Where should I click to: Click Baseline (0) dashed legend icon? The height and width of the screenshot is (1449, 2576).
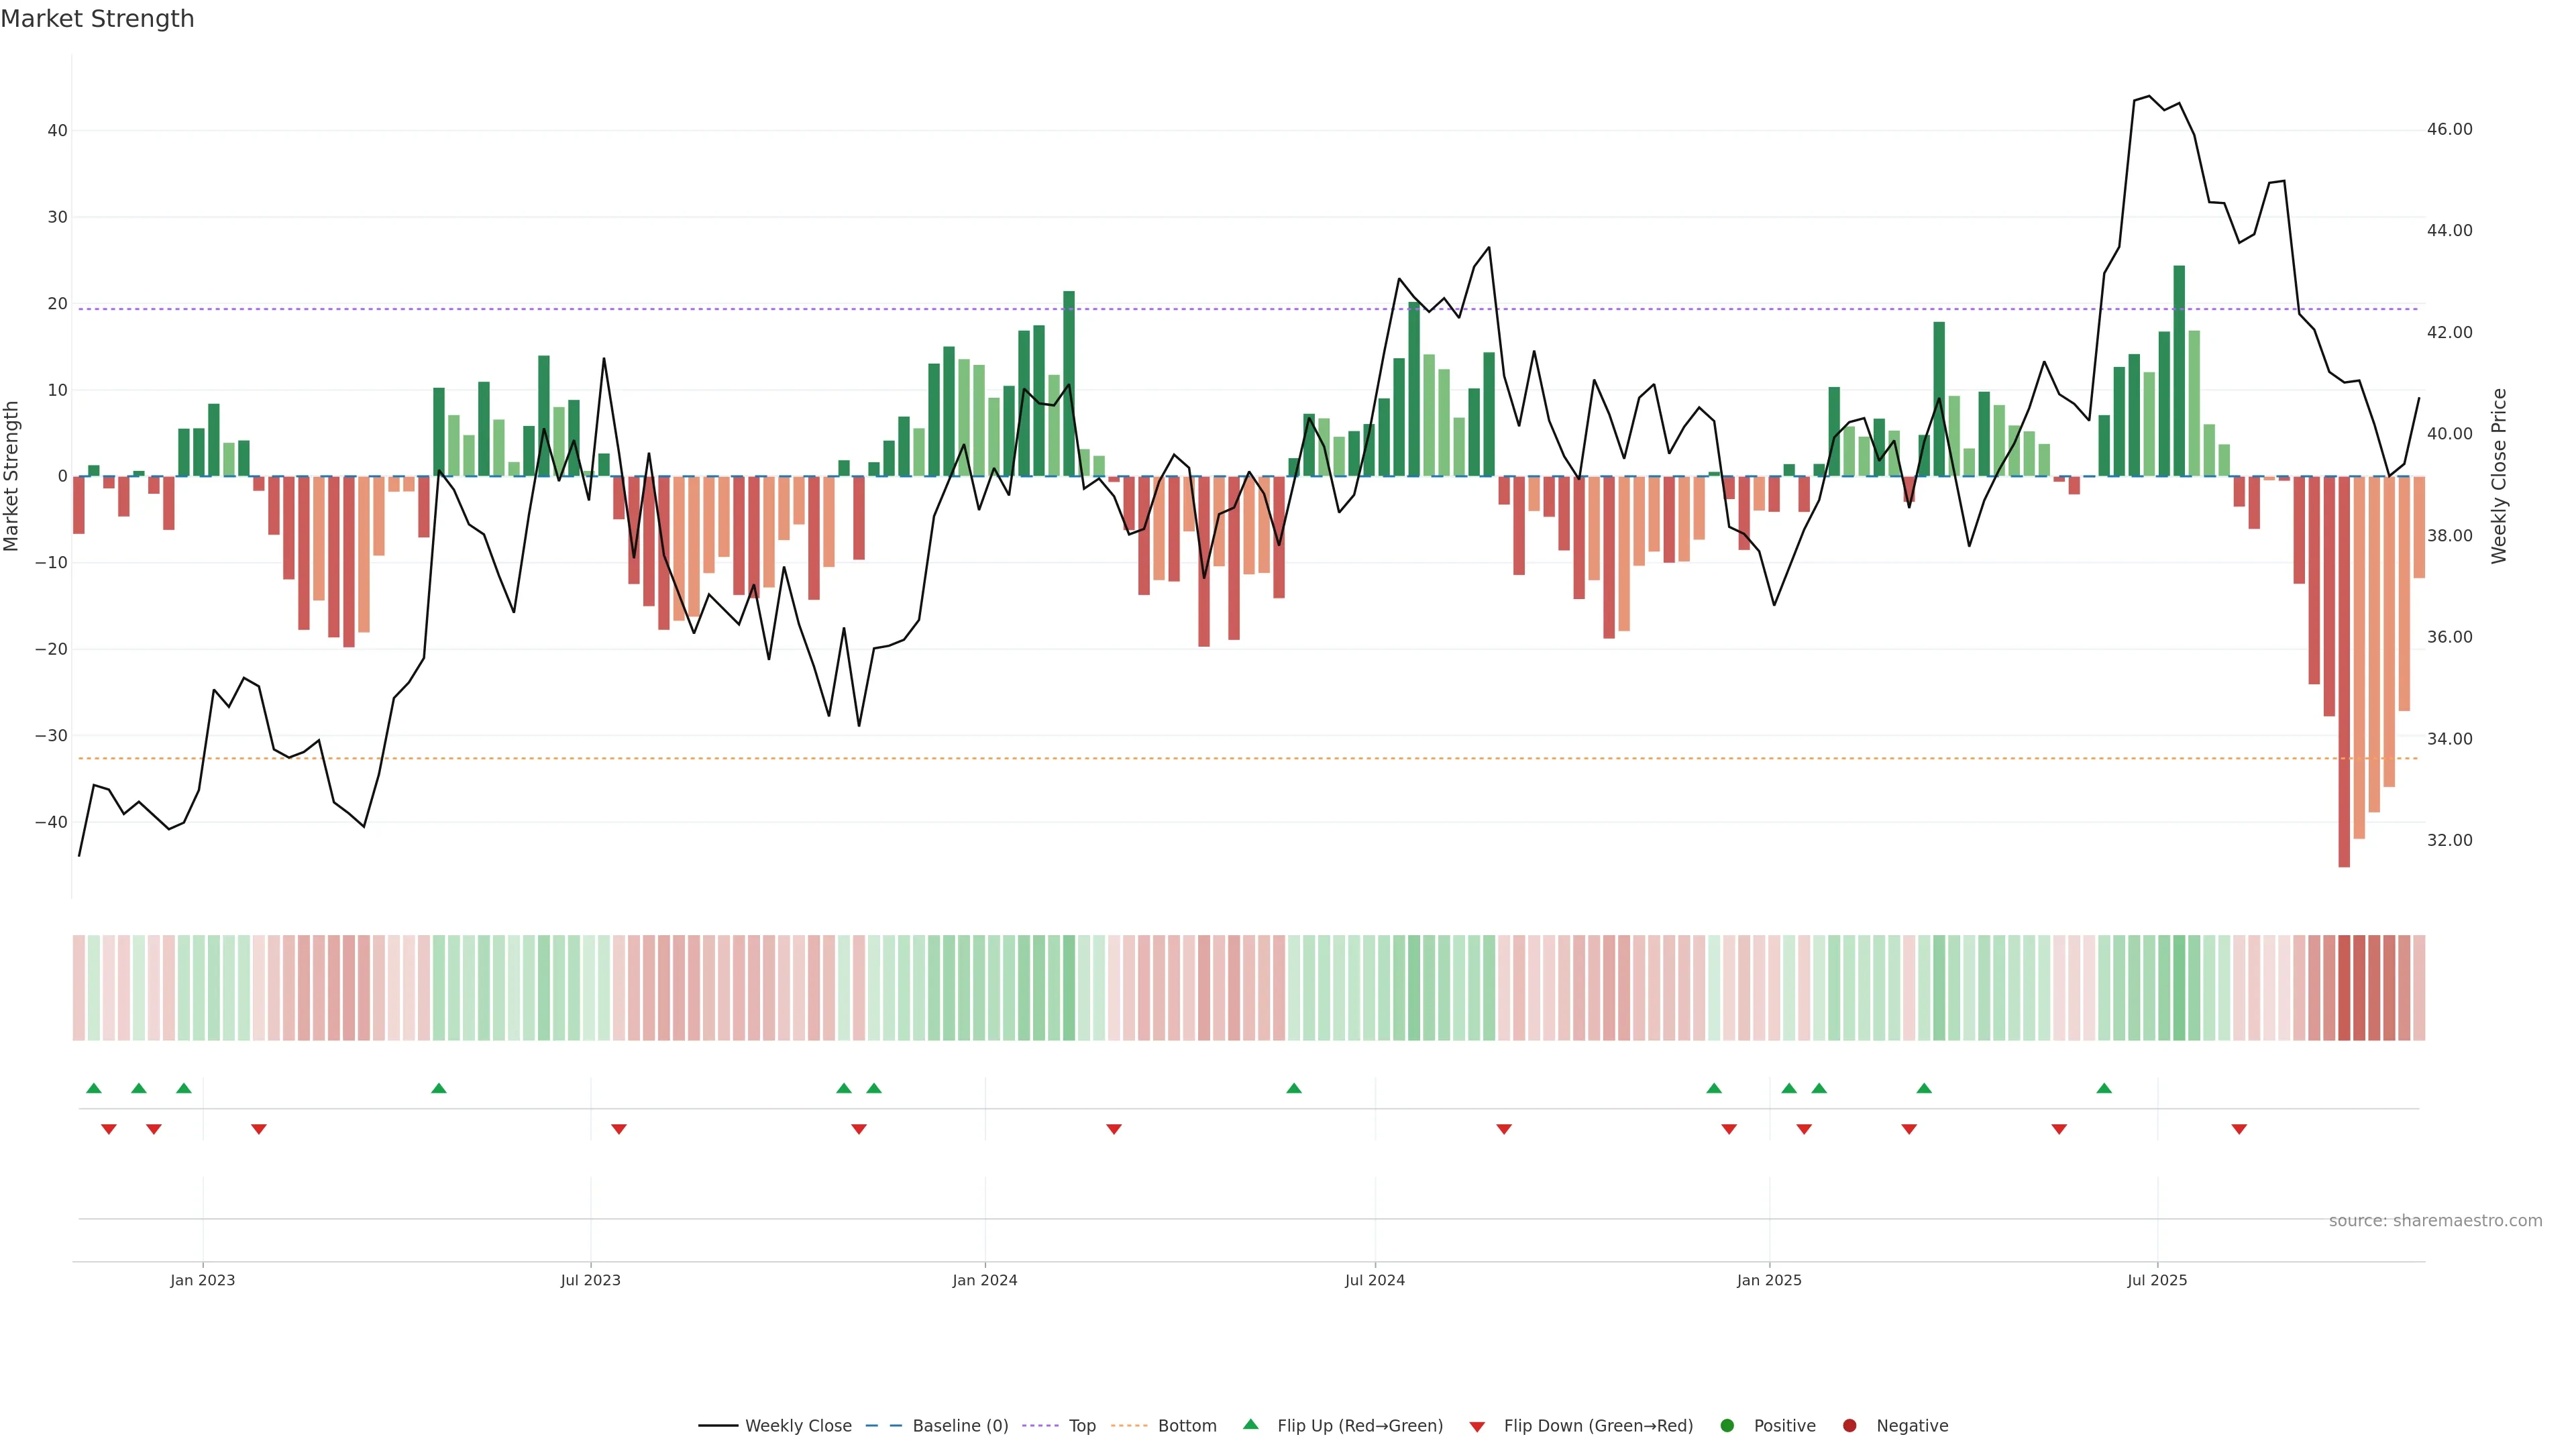(x=883, y=1426)
